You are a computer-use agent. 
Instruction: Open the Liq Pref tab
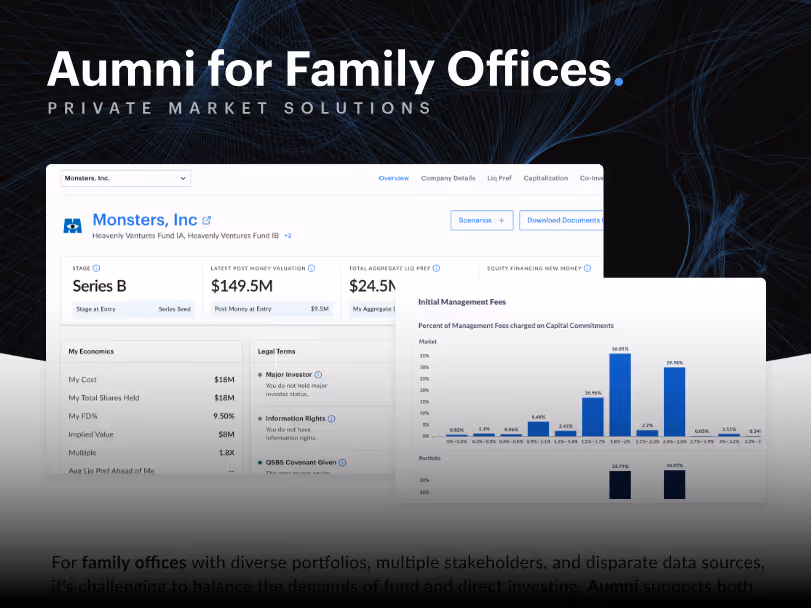[x=499, y=178]
